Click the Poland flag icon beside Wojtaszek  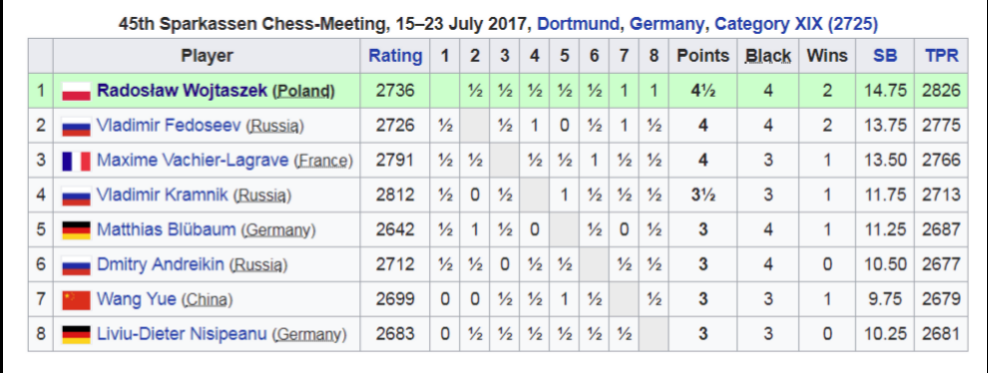[76, 91]
